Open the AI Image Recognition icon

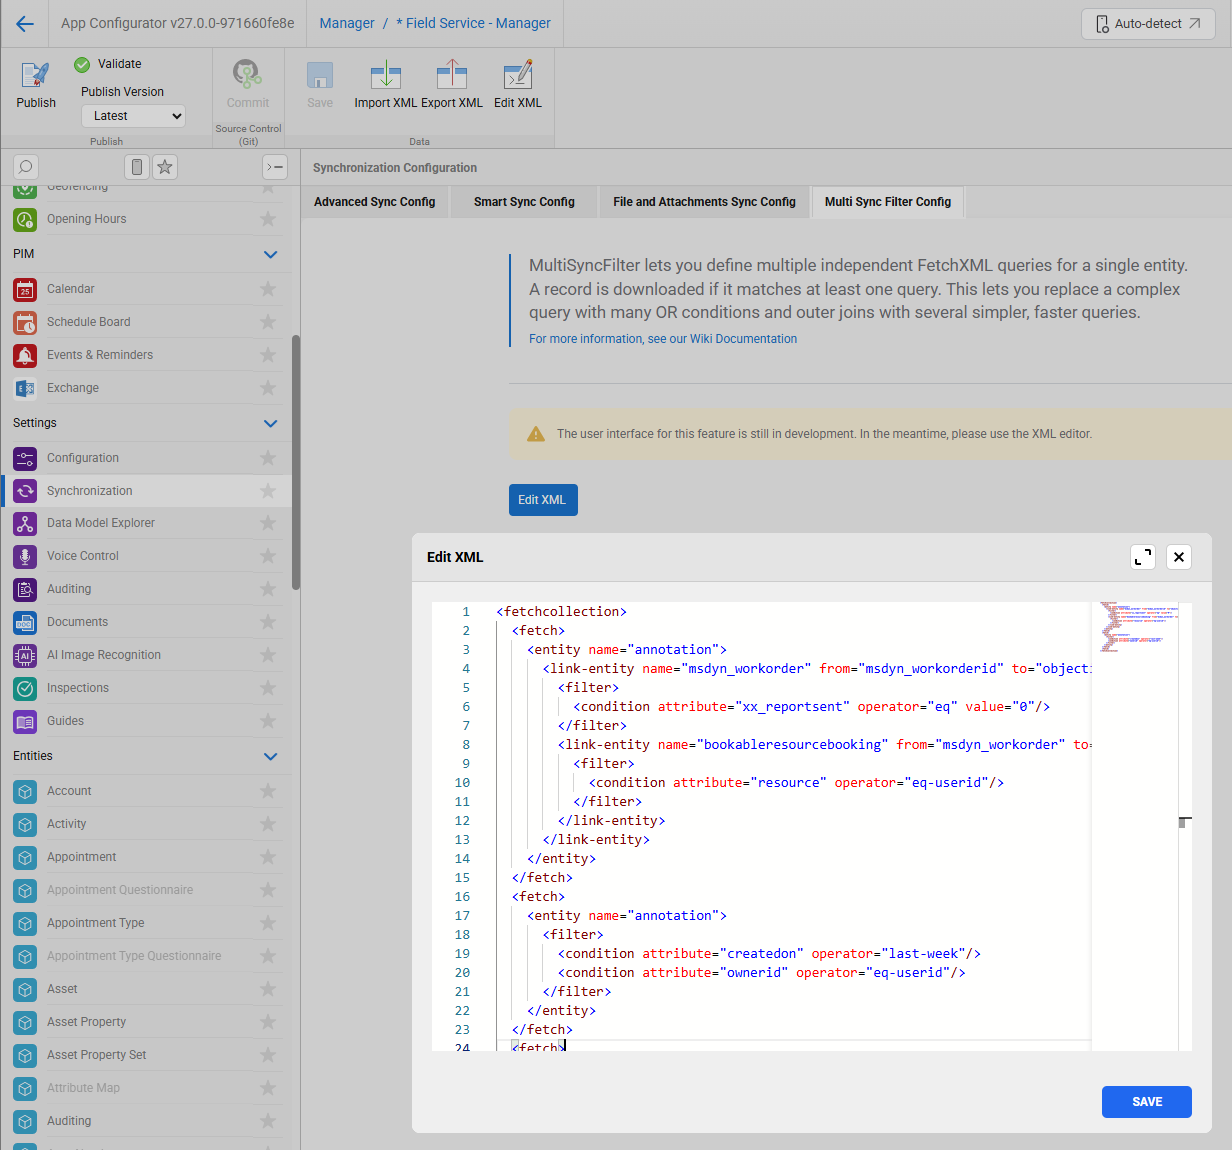point(25,655)
